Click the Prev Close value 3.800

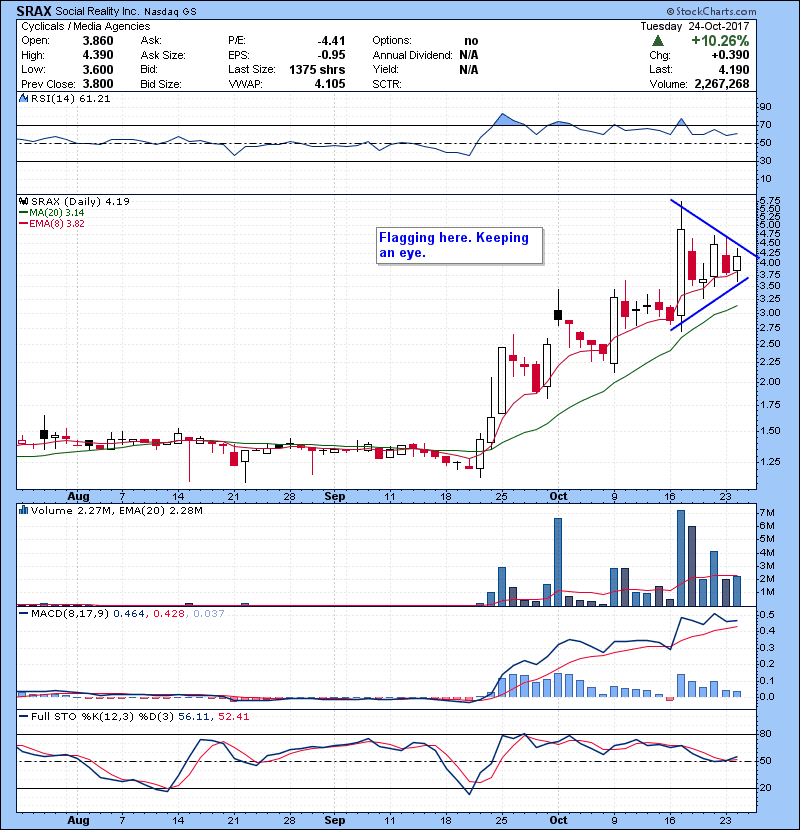(98, 84)
